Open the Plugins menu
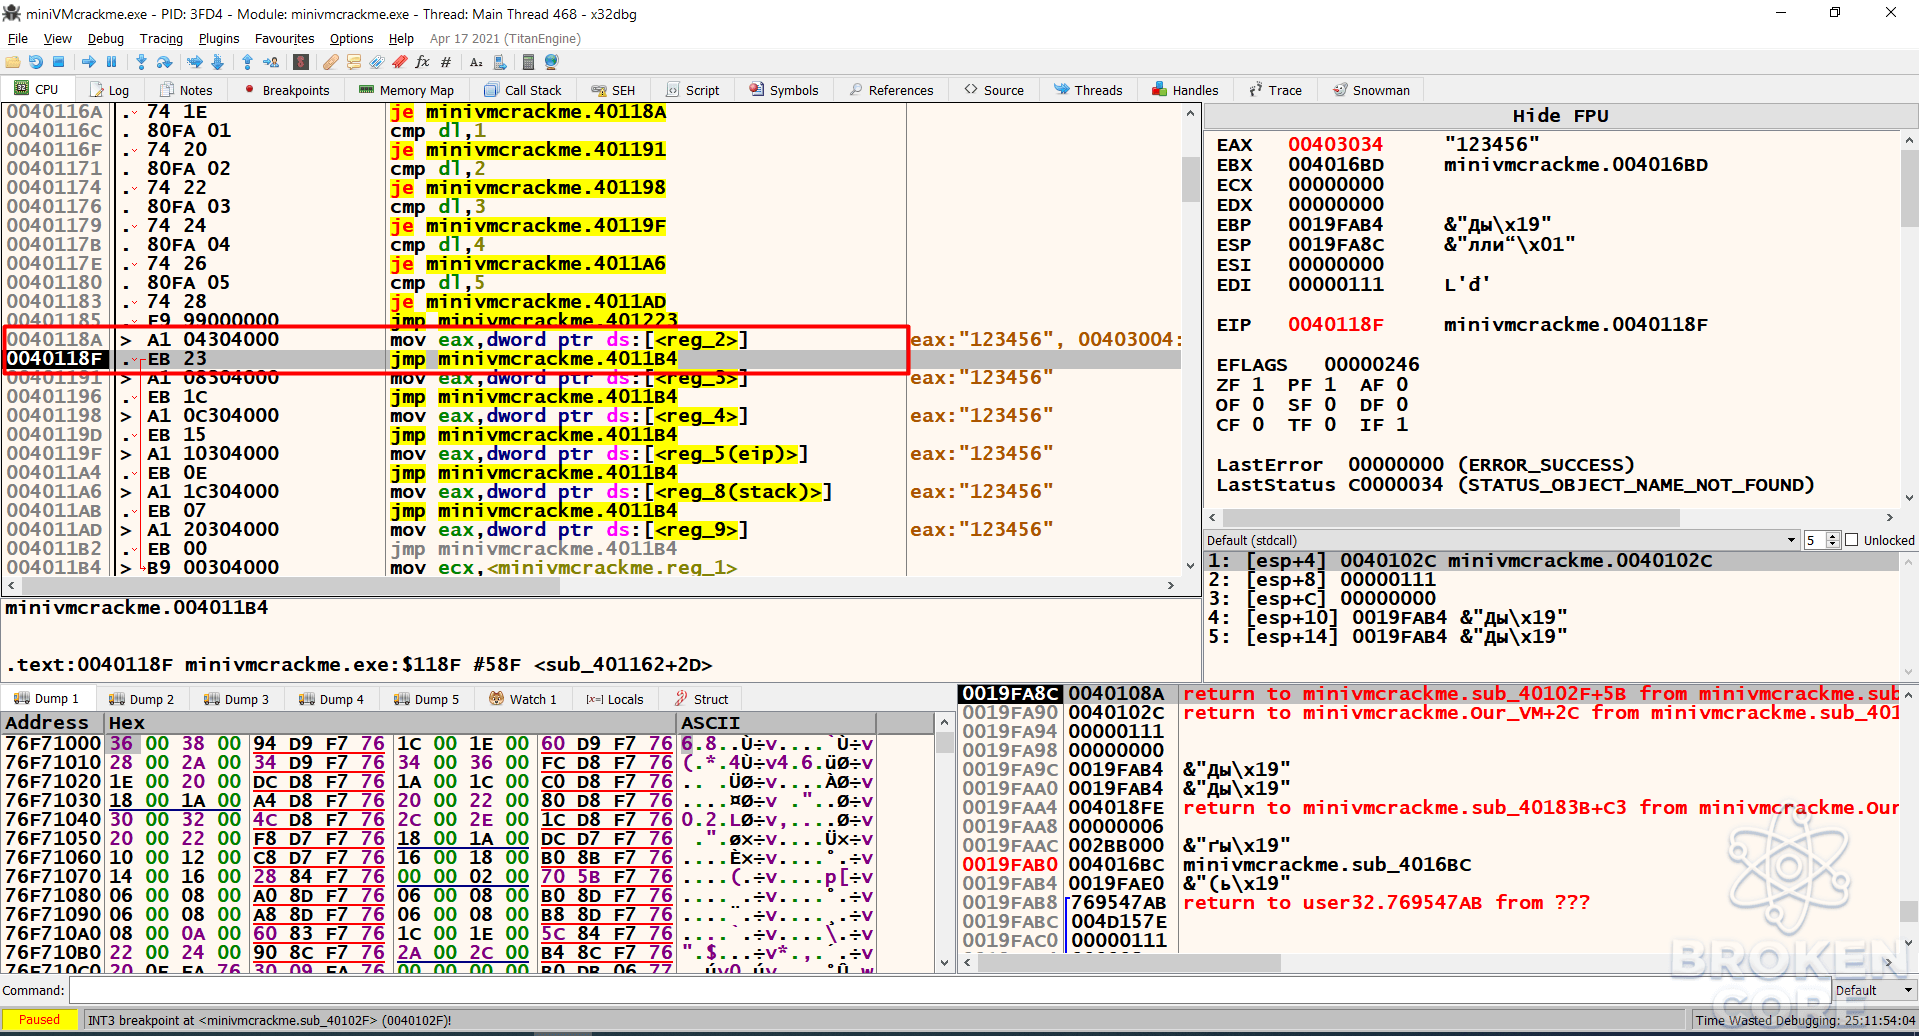 219,38
